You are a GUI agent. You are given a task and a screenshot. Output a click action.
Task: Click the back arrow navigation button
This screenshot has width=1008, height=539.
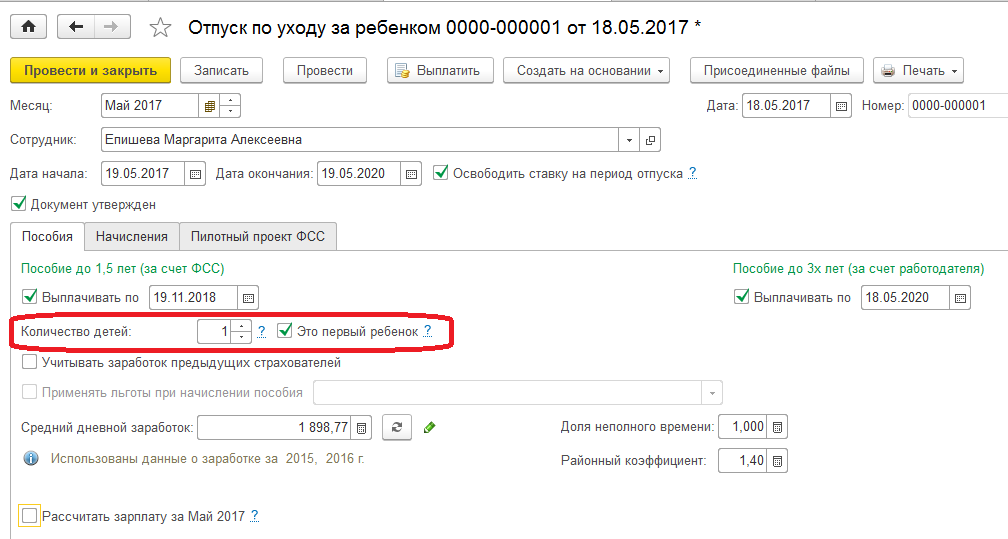pyautogui.click(x=76, y=27)
